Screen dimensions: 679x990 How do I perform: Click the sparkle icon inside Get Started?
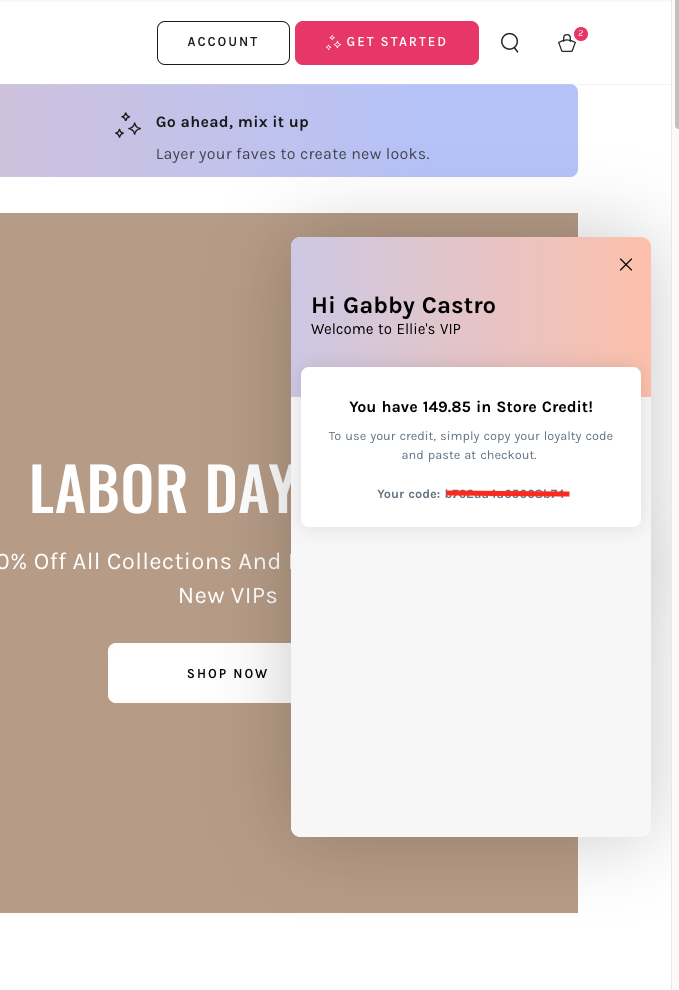(334, 43)
